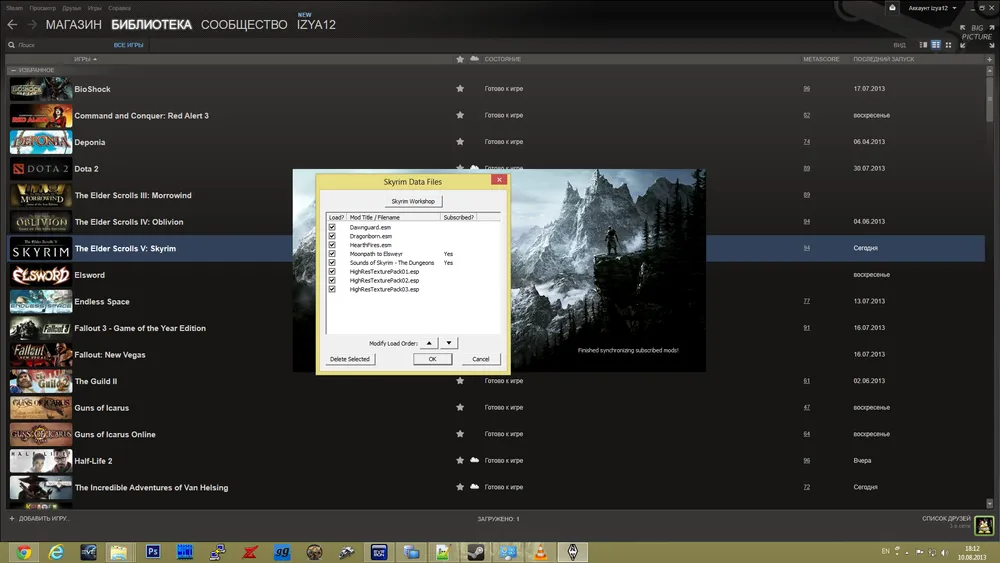1000x563 pixels.
Task: Click the Delete Selected button
Action: 350,359
